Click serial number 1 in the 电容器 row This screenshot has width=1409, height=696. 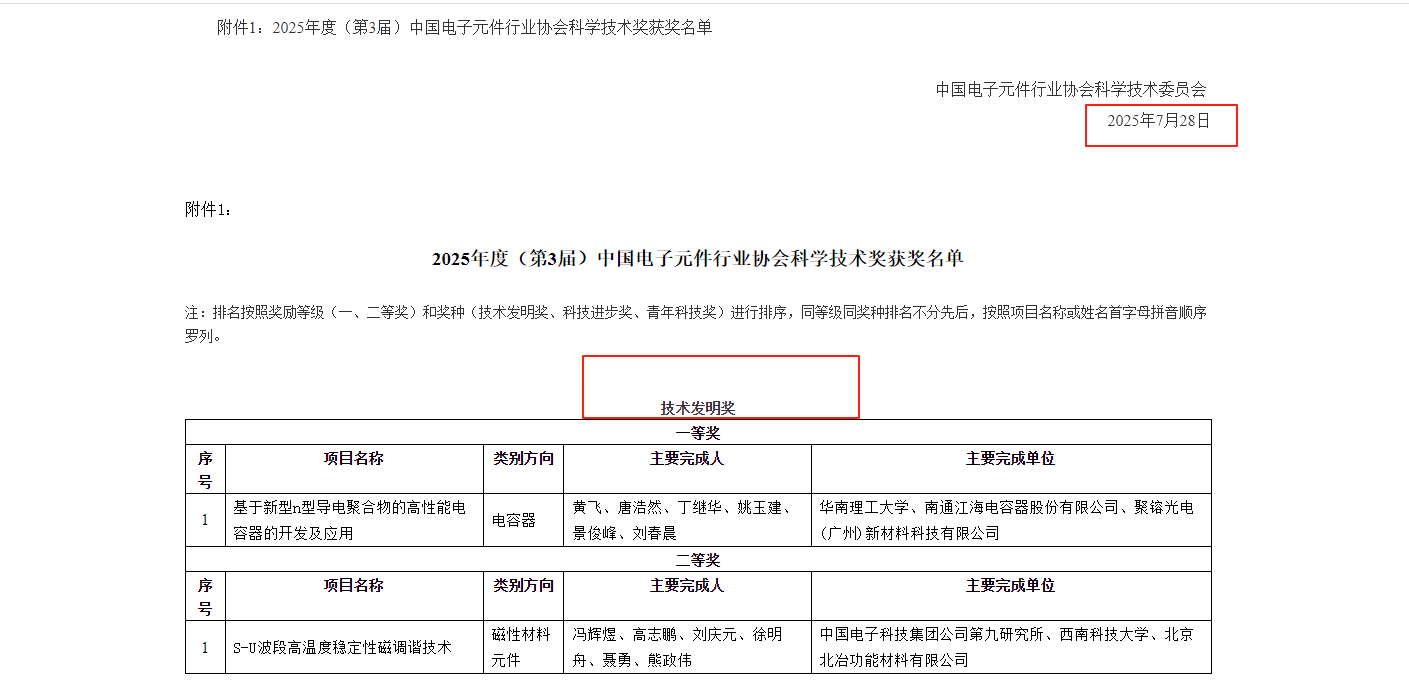[x=205, y=520]
